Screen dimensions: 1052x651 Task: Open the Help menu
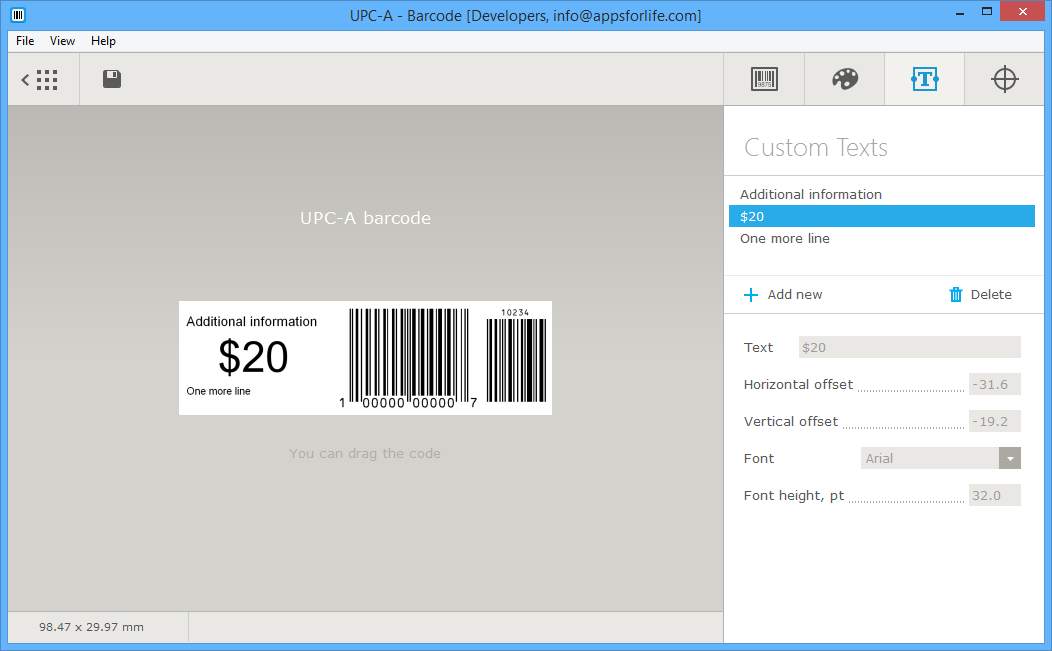coord(103,41)
